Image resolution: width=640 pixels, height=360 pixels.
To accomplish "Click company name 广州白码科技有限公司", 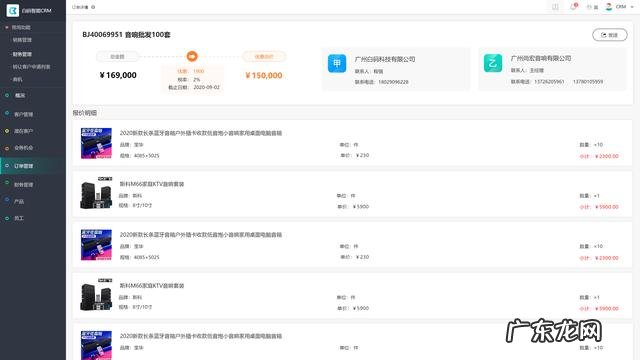I will pyautogui.click(x=385, y=59).
